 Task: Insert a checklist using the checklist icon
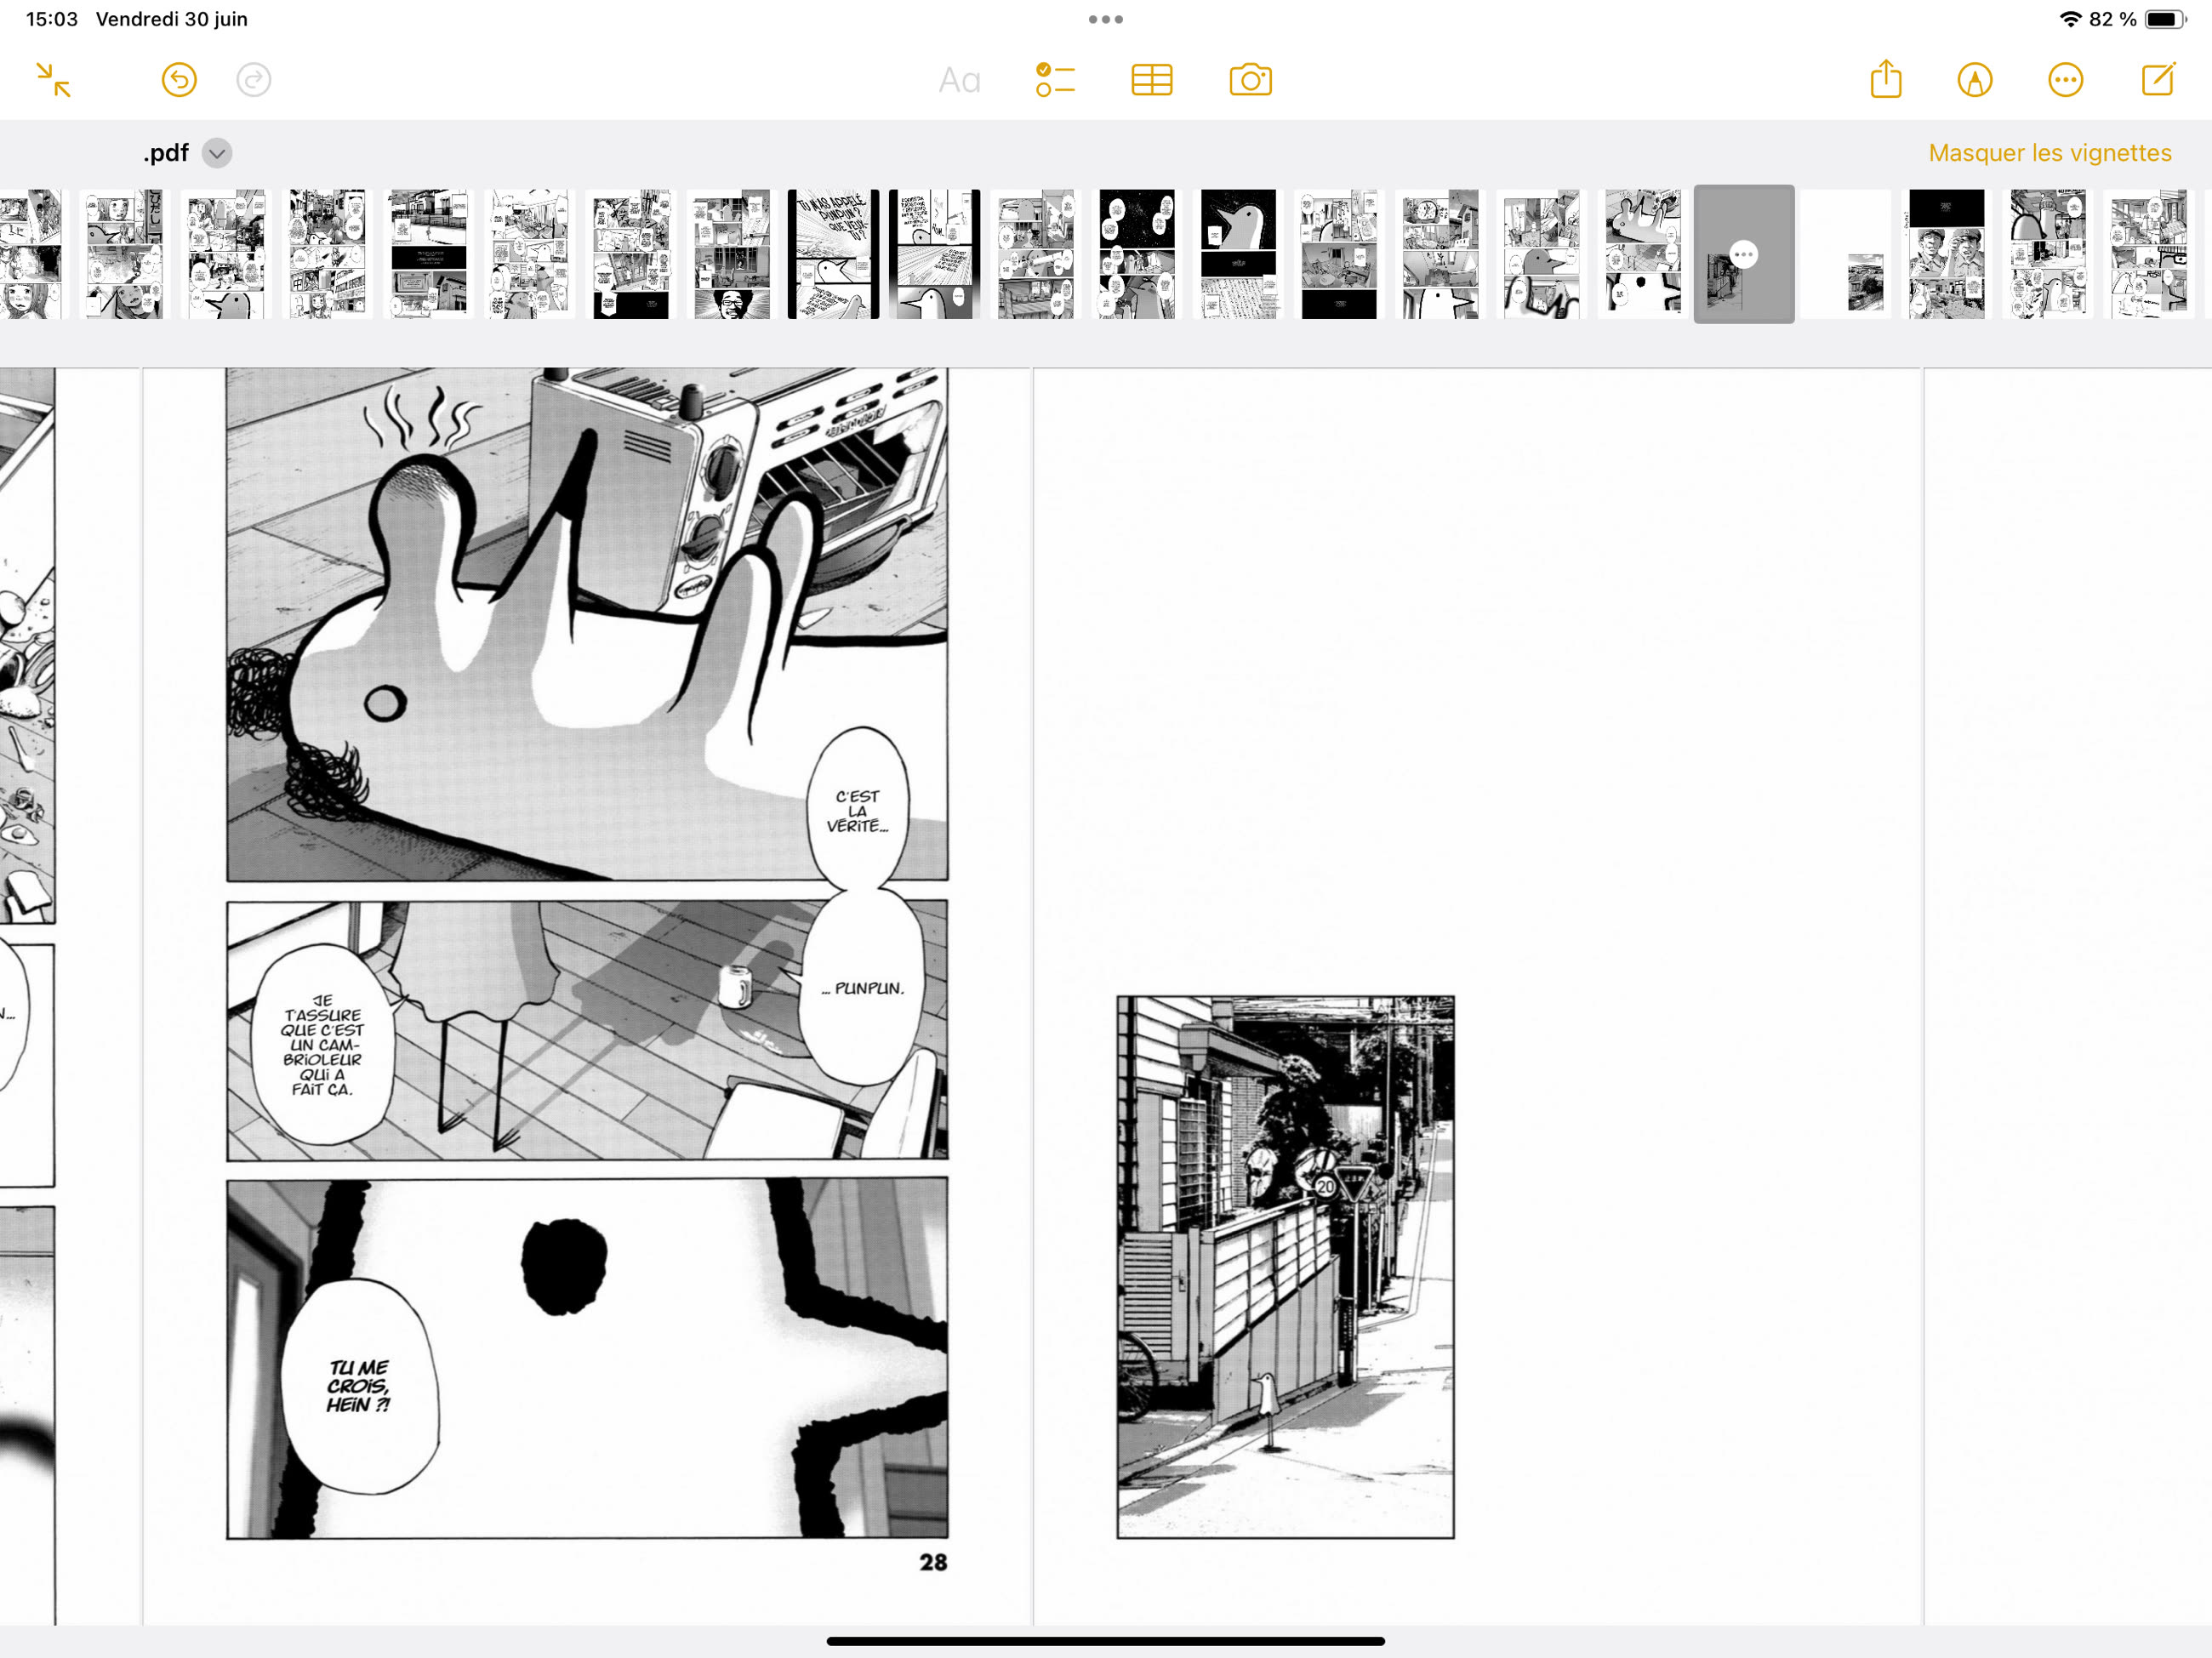point(1053,79)
